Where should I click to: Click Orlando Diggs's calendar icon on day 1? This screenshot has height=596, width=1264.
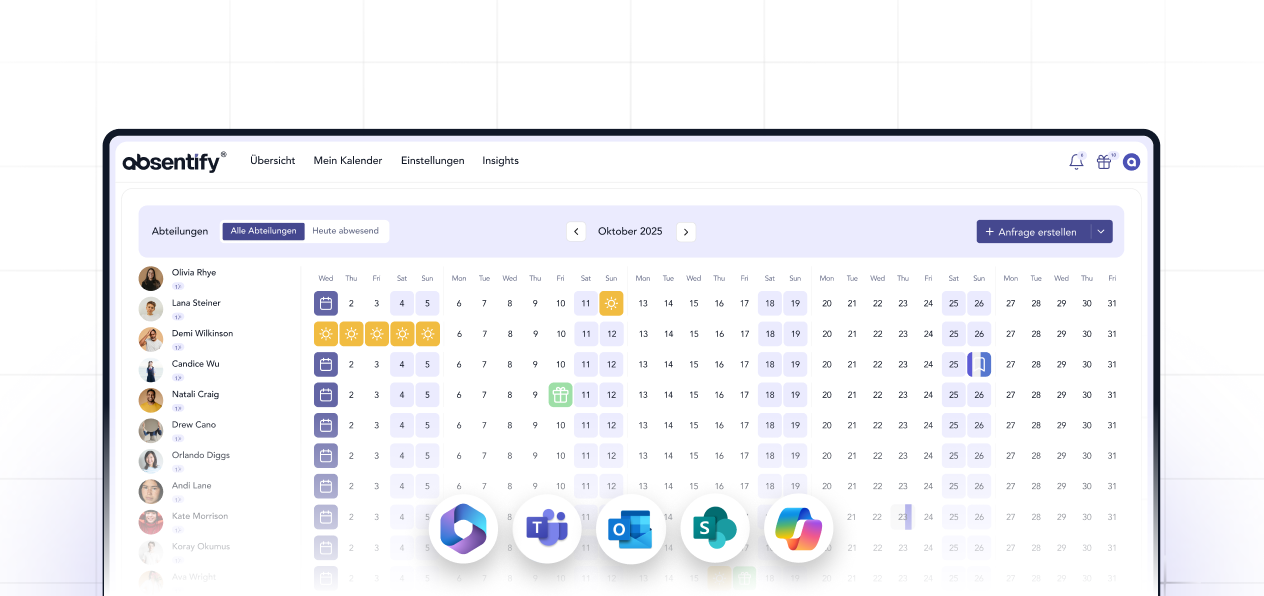pyautogui.click(x=326, y=456)
